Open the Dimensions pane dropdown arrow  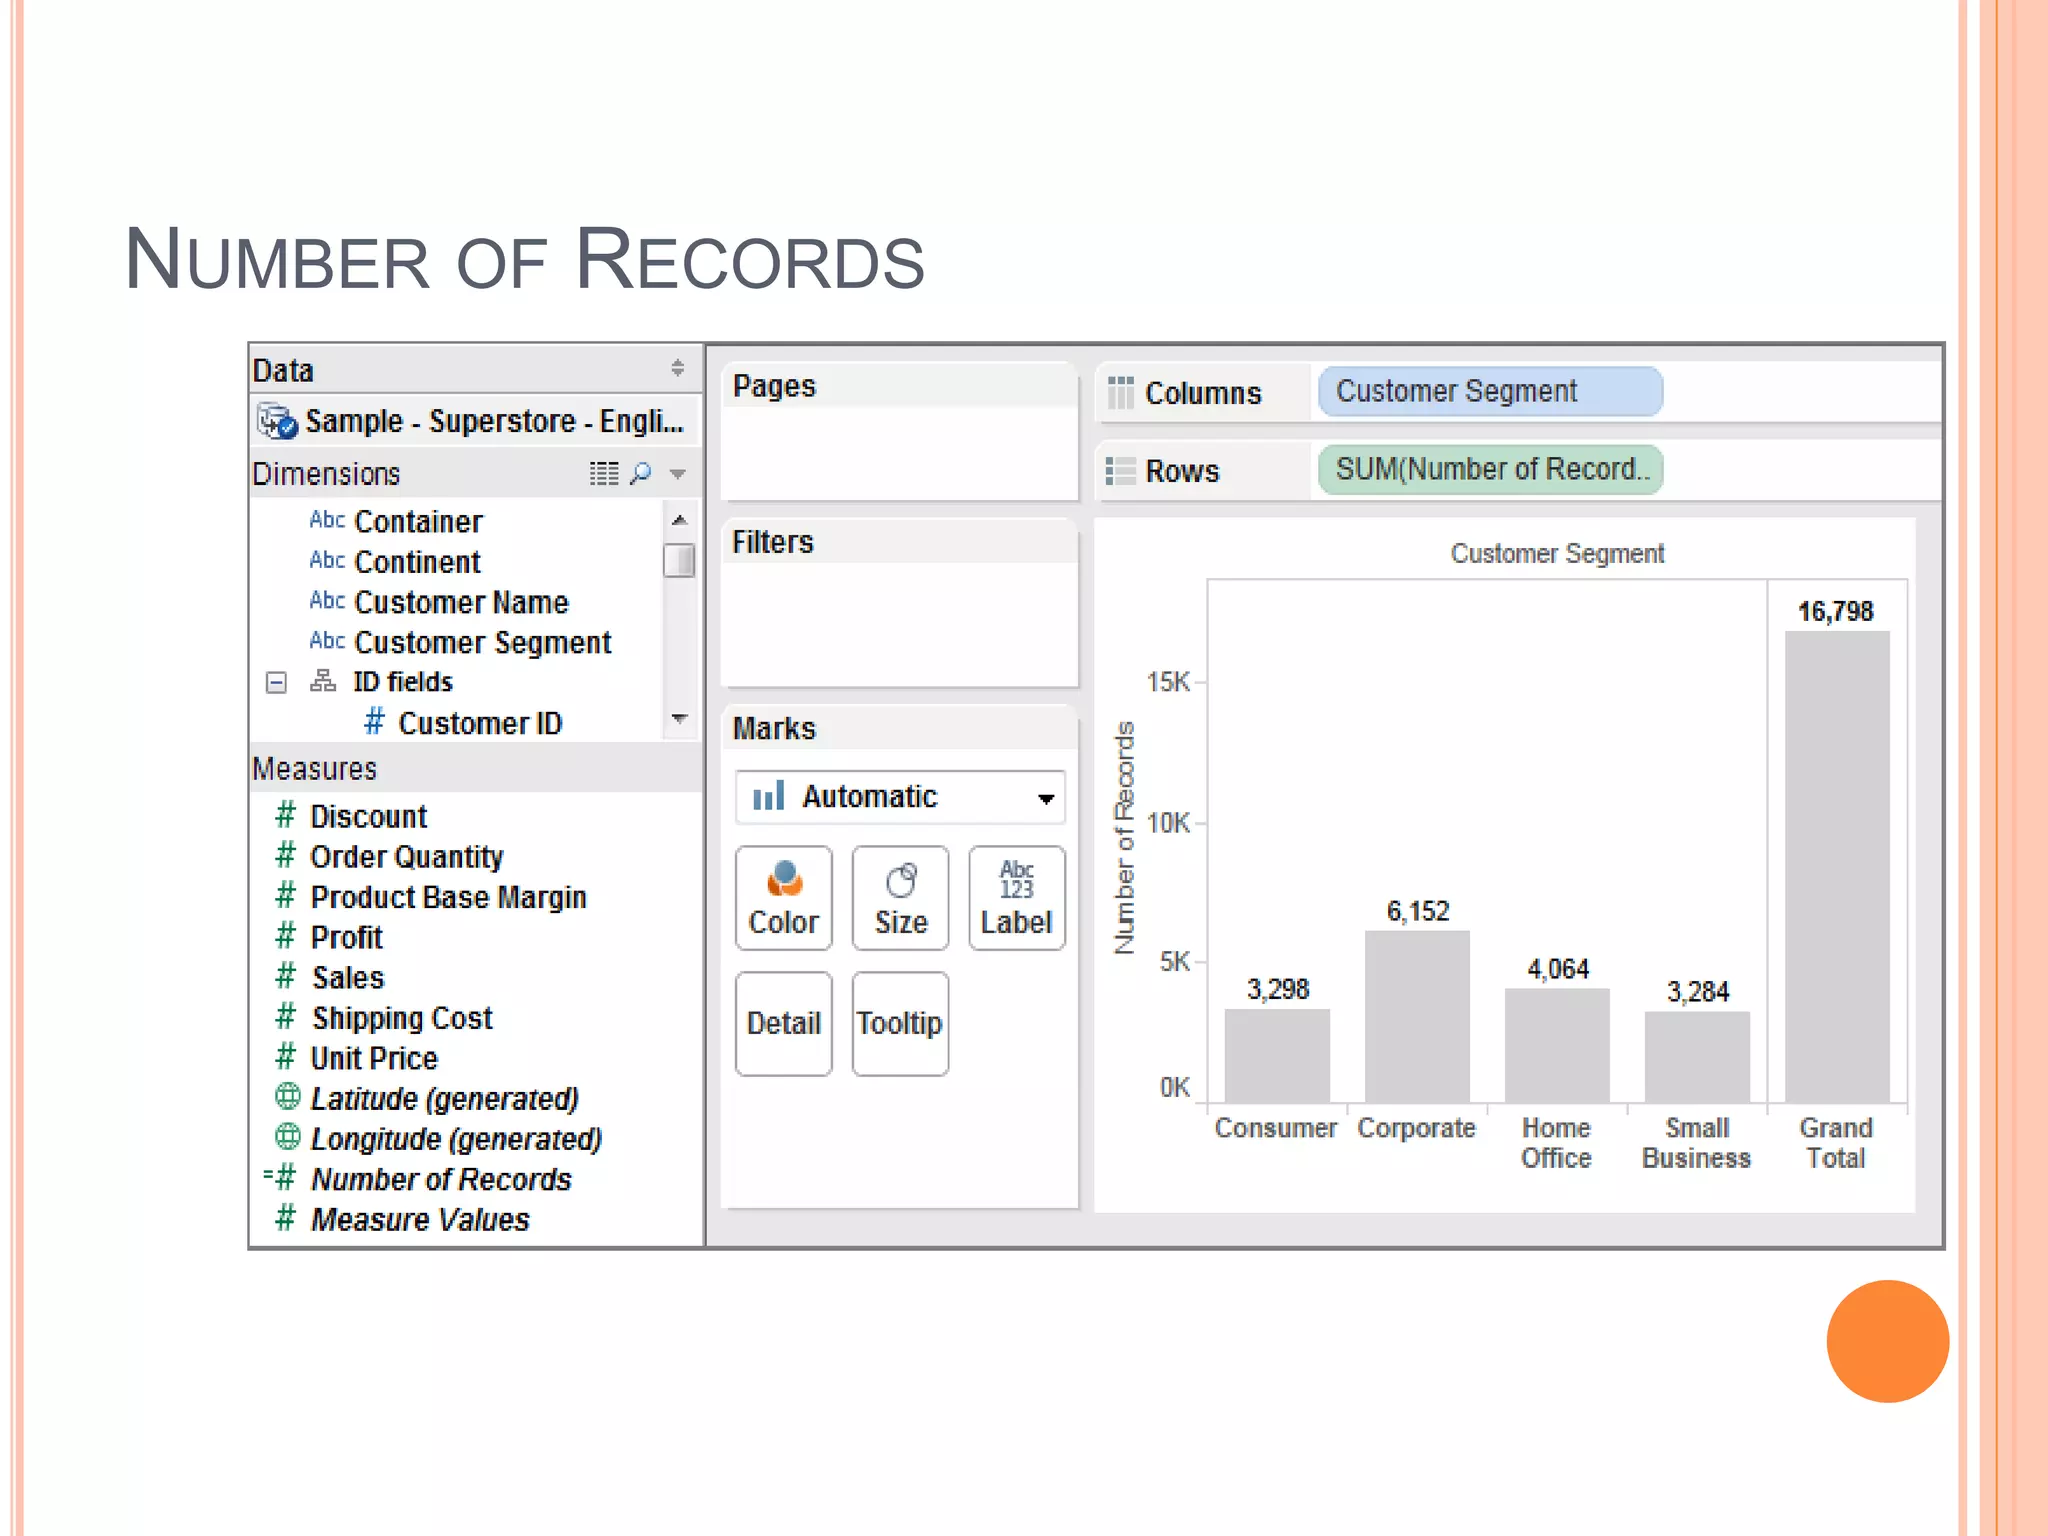pos(678,474)
